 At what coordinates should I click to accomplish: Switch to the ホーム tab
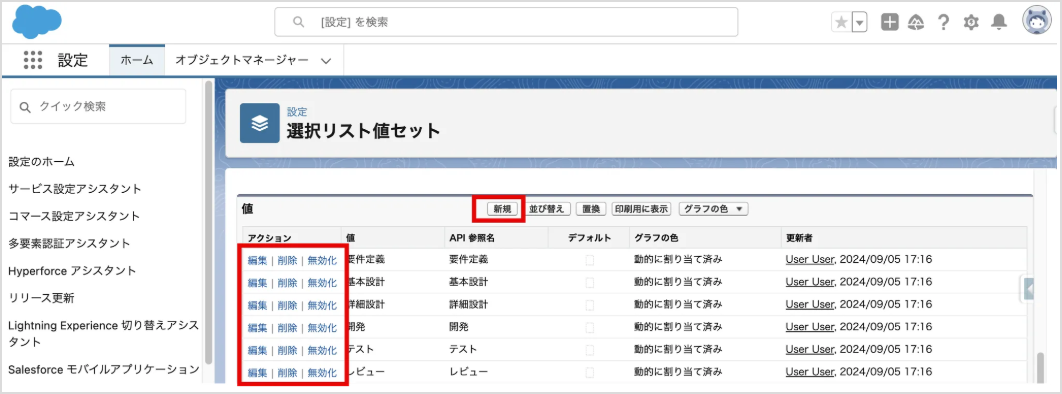137,60
